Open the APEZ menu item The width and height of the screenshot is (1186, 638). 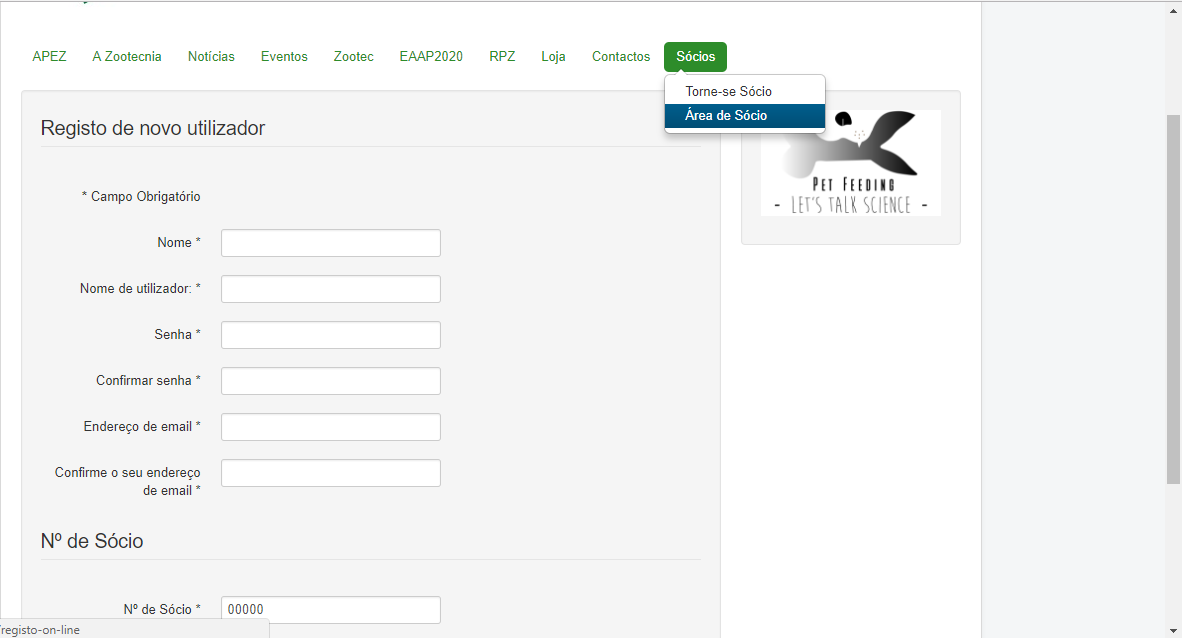tap(49, 57)
